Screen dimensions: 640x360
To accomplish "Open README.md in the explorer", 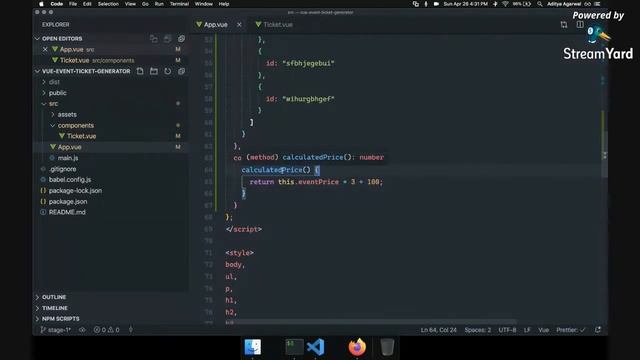I will click(67, 212).
